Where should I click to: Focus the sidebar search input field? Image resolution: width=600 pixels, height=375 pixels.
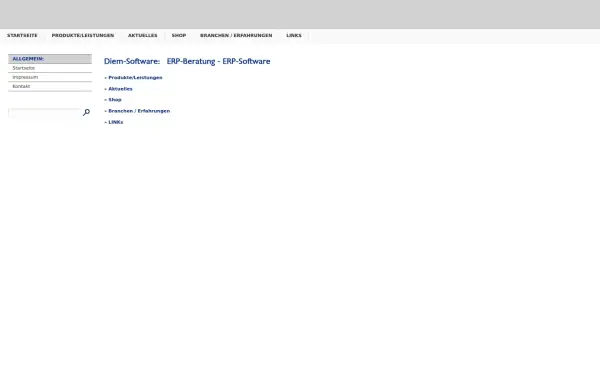(44, 112)
